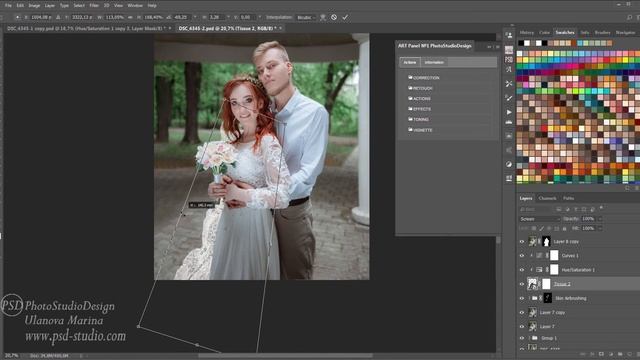Click the PSD panel icon in side dock

509,60
